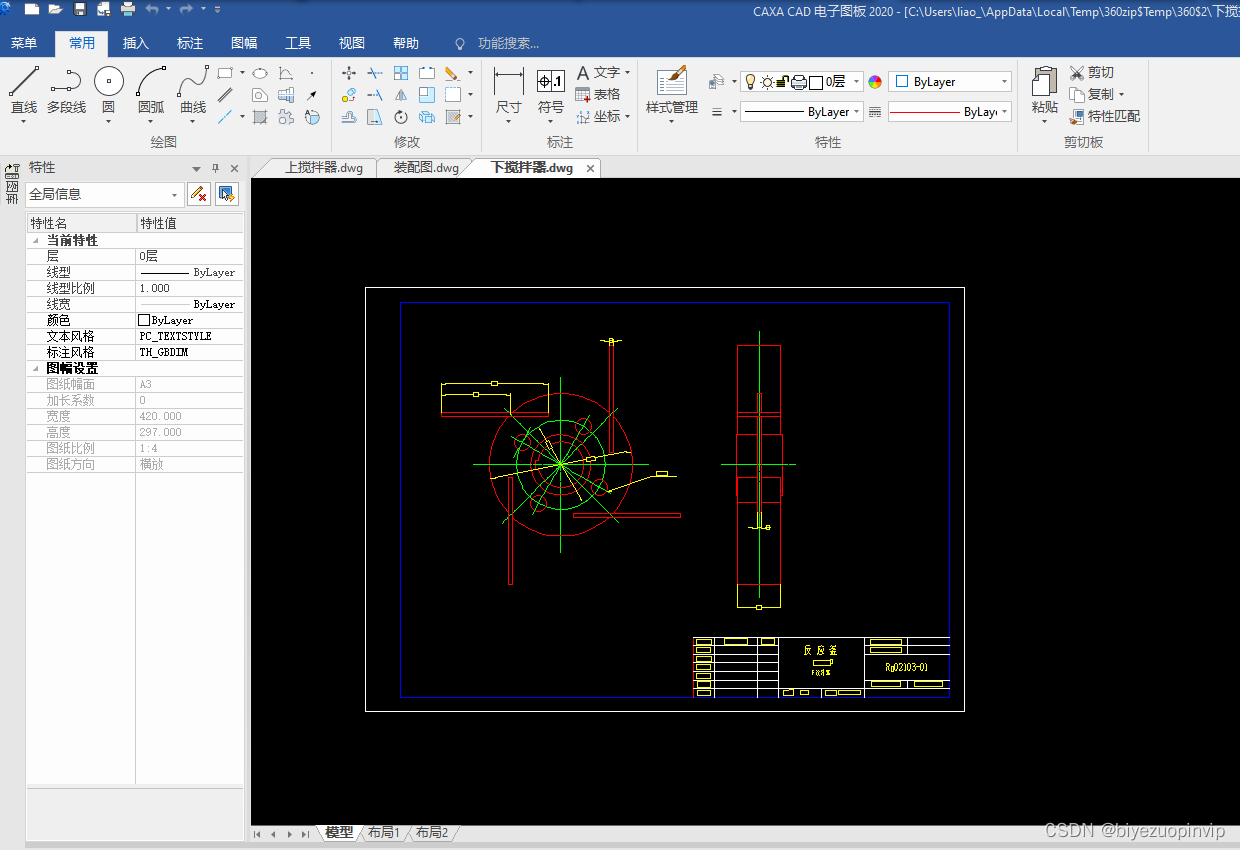Click the 文字 text button
The image size is (1240, 850).
pos(604,73)
